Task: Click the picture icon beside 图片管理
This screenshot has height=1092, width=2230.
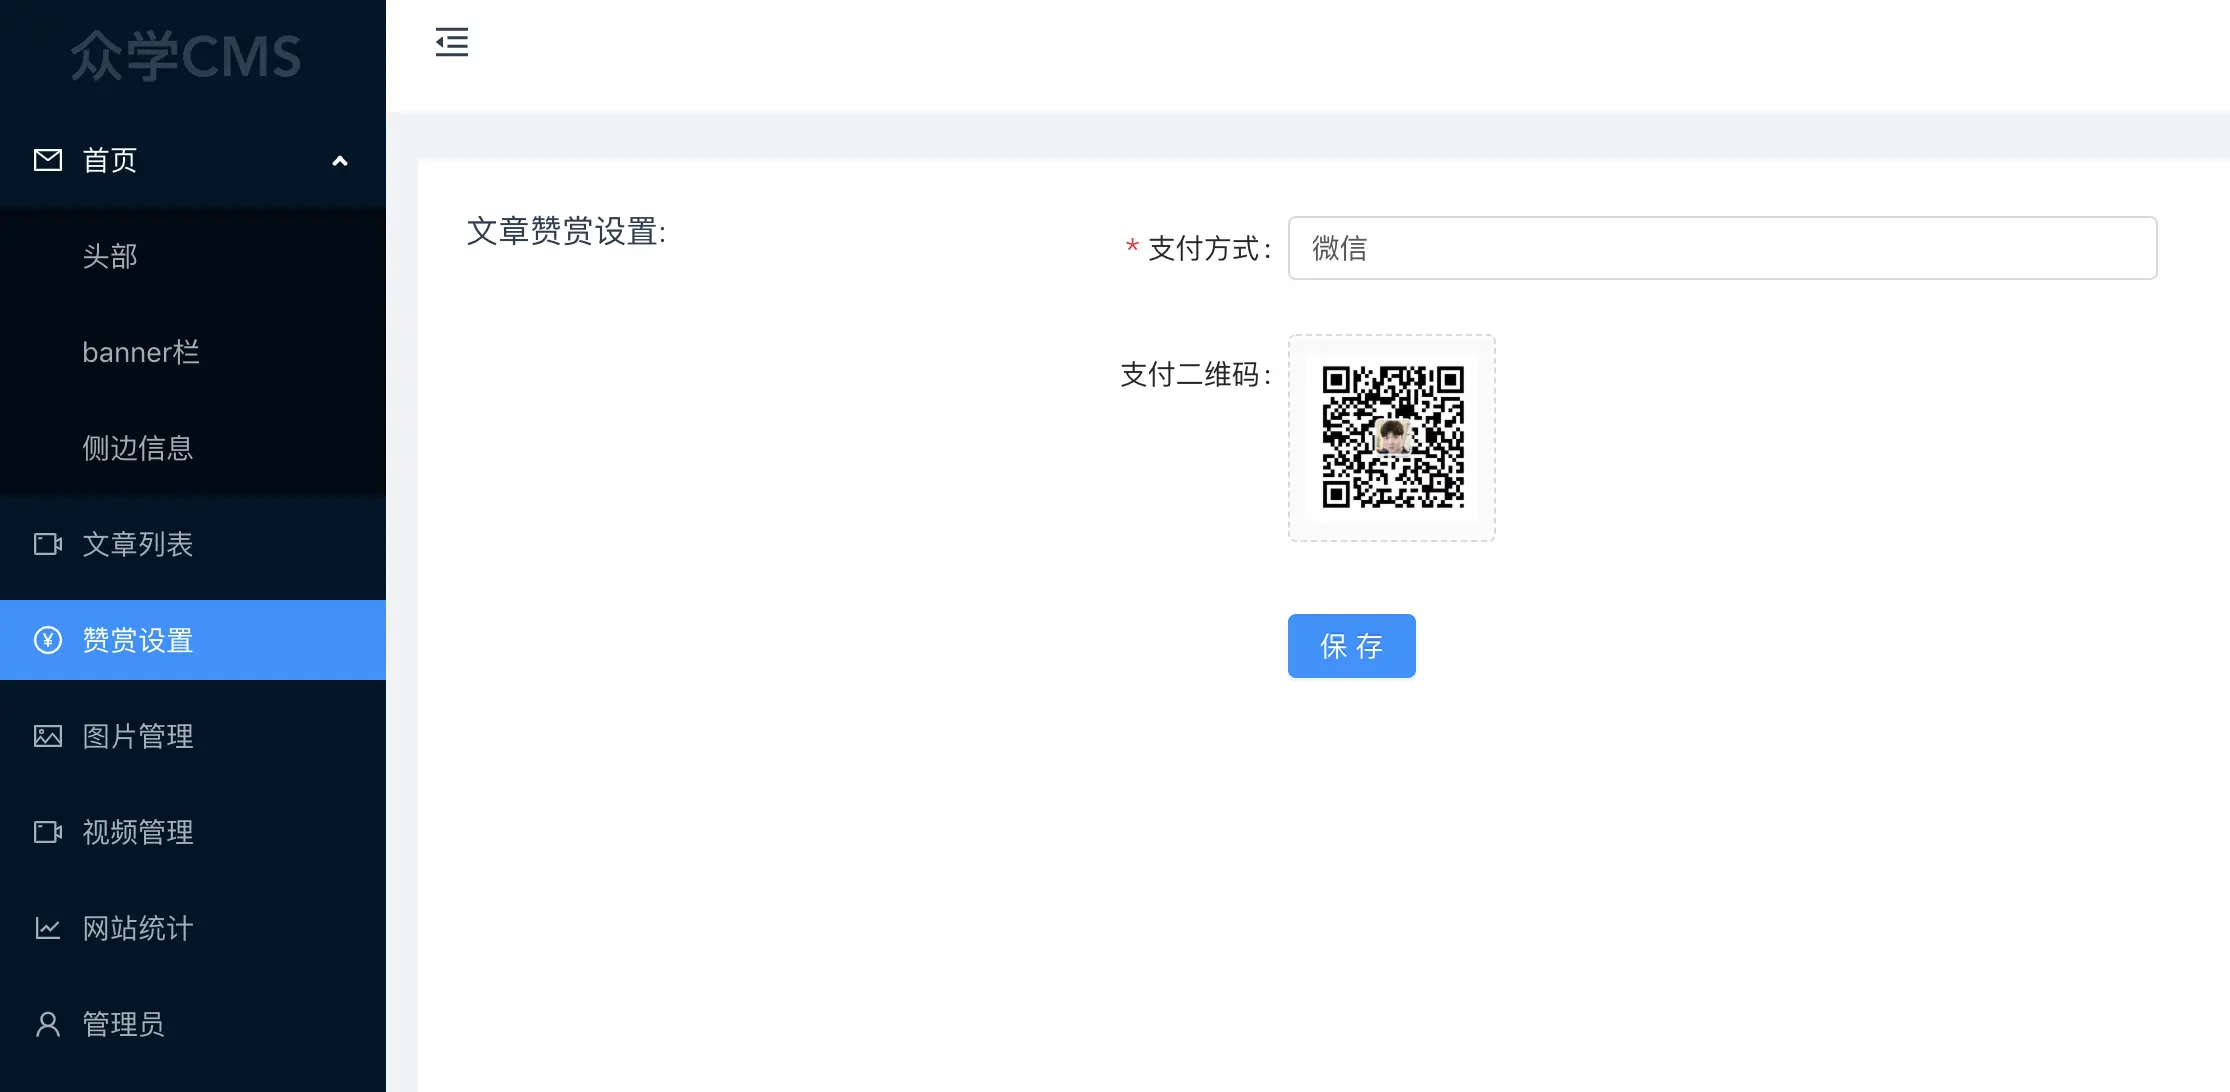Action: [48, 736]
